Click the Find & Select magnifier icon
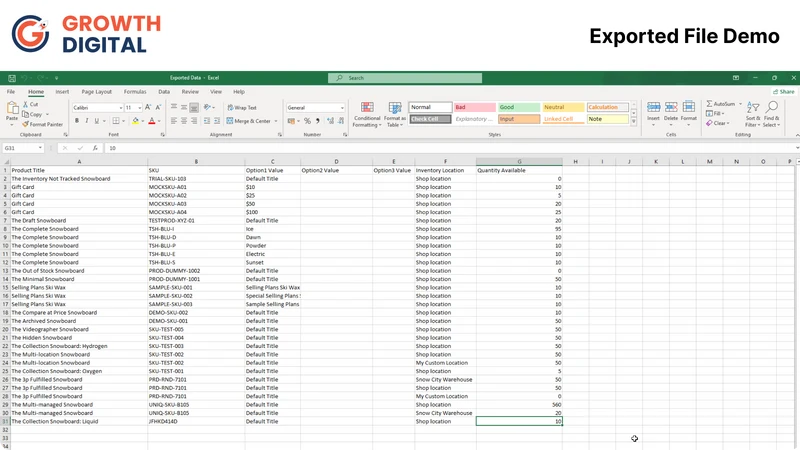 (772, 107)
